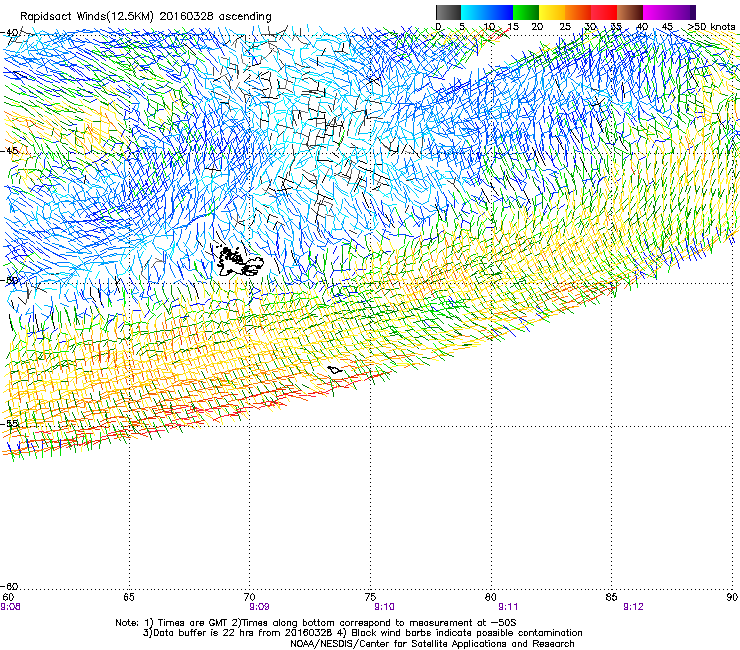740x650 pixels.
Task: Click the 'Note: 1) Times are GMT' line
Action: [x=316, y=623]
